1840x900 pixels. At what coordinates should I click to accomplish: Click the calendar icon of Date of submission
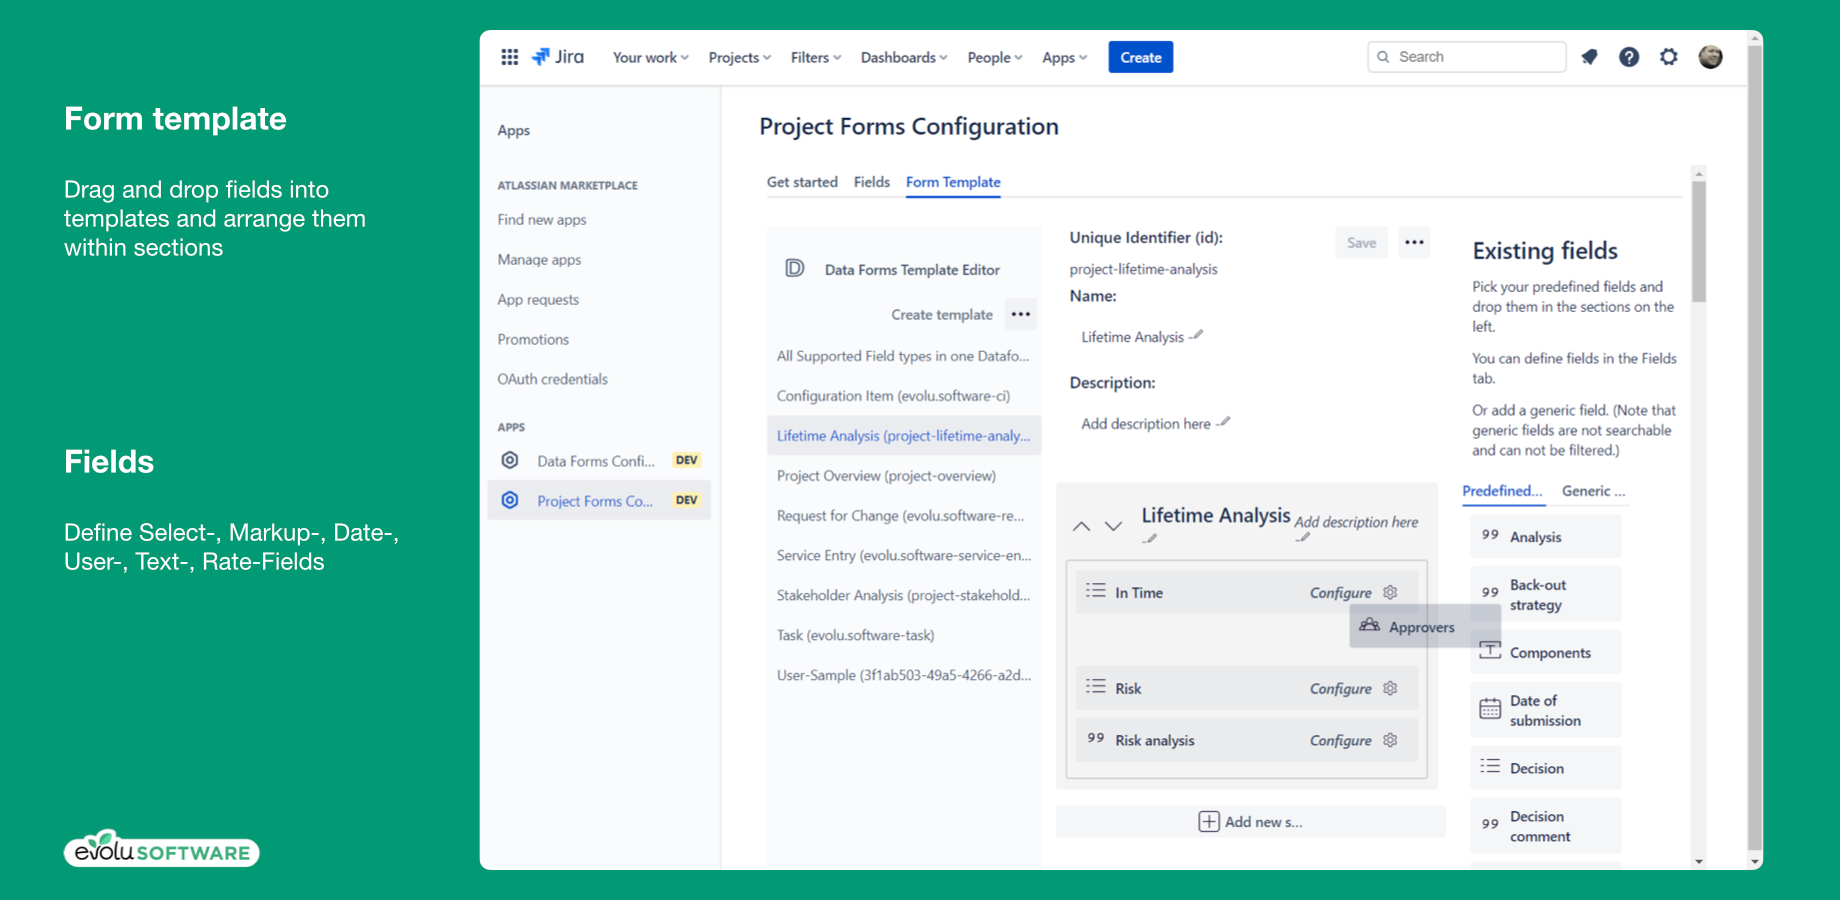click(x=1490, y=709)
